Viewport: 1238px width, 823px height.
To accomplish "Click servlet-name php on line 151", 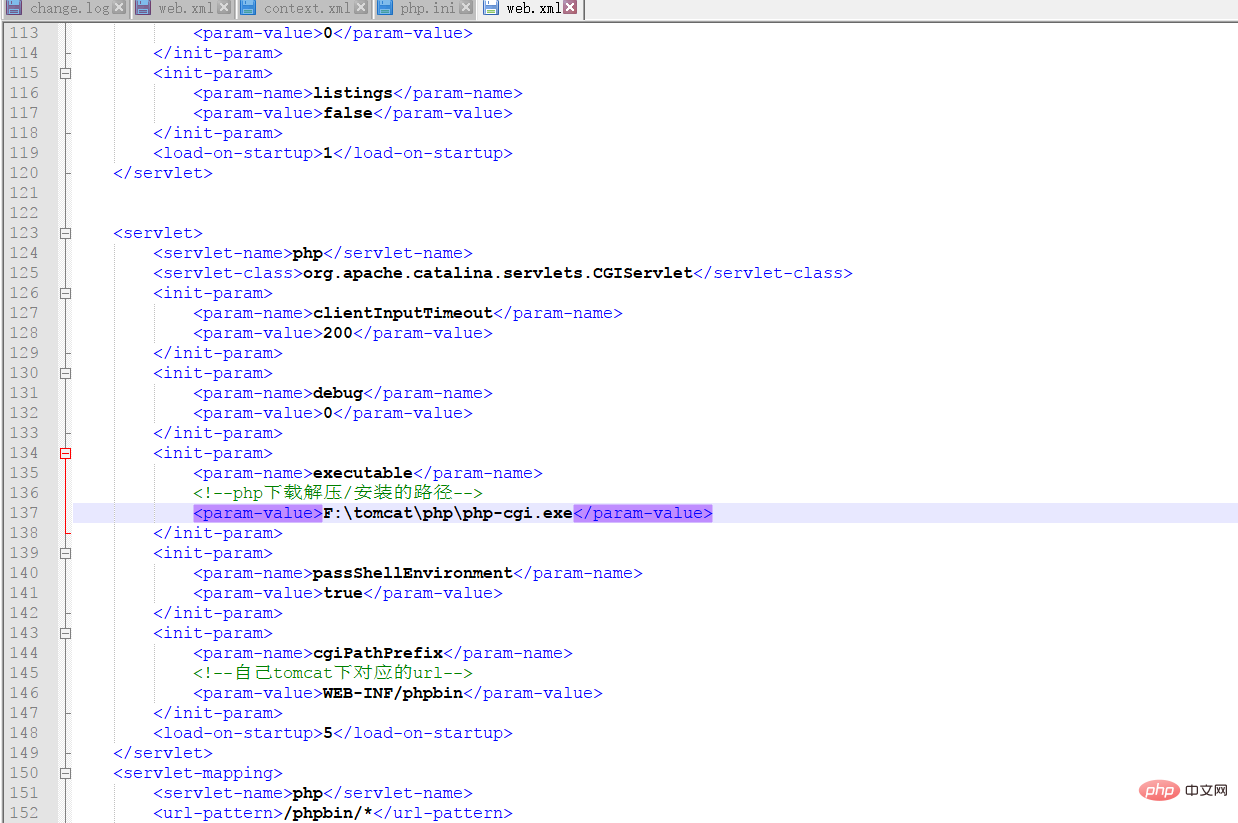I will coord(308,793).
